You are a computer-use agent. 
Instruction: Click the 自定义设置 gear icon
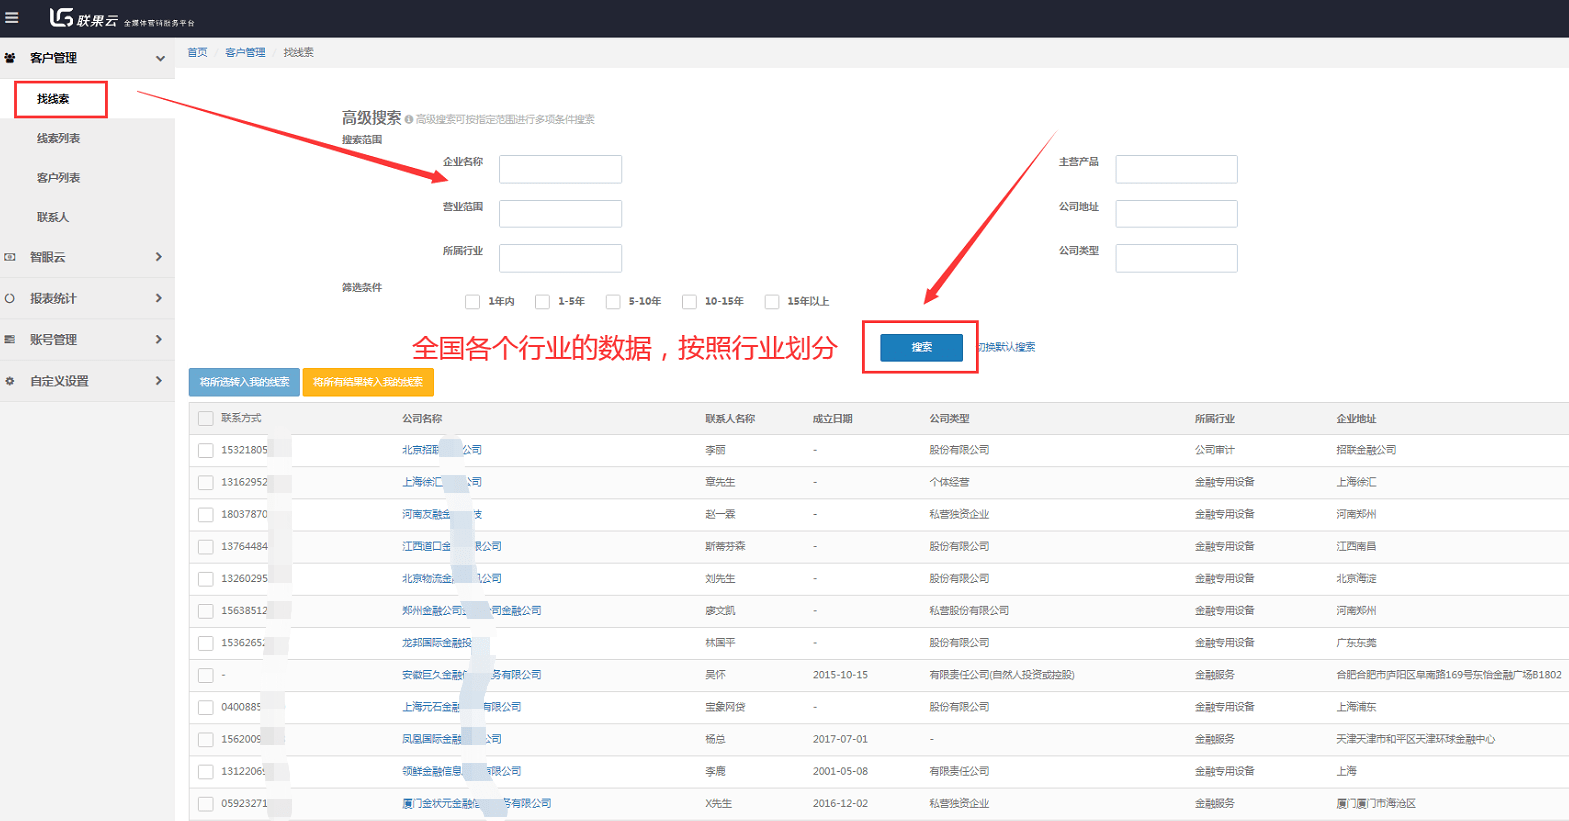[10, 381]
